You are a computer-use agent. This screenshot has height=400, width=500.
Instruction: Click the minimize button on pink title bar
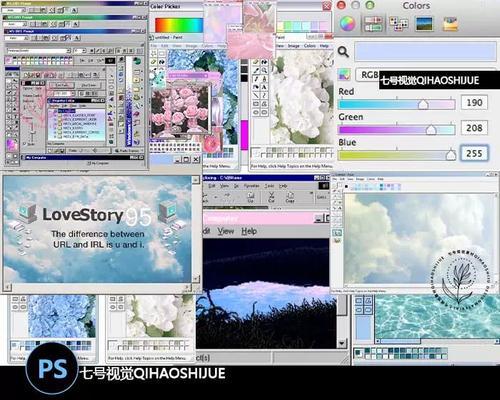pos(318,219)
